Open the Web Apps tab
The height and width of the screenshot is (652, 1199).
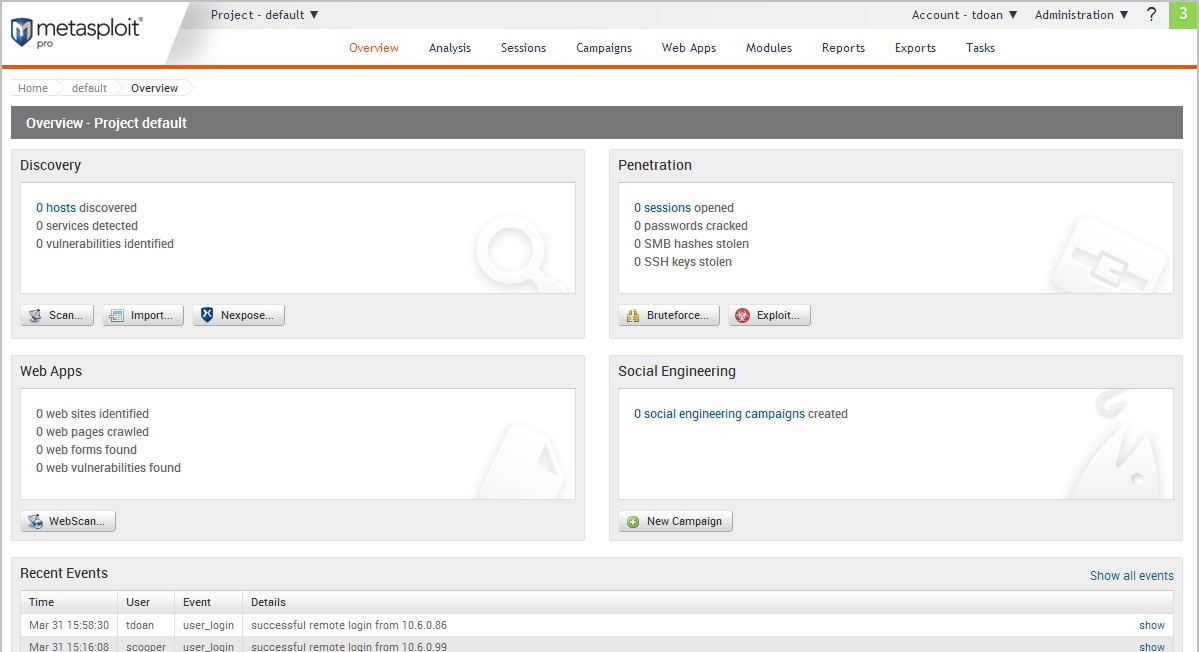(689, 47)
